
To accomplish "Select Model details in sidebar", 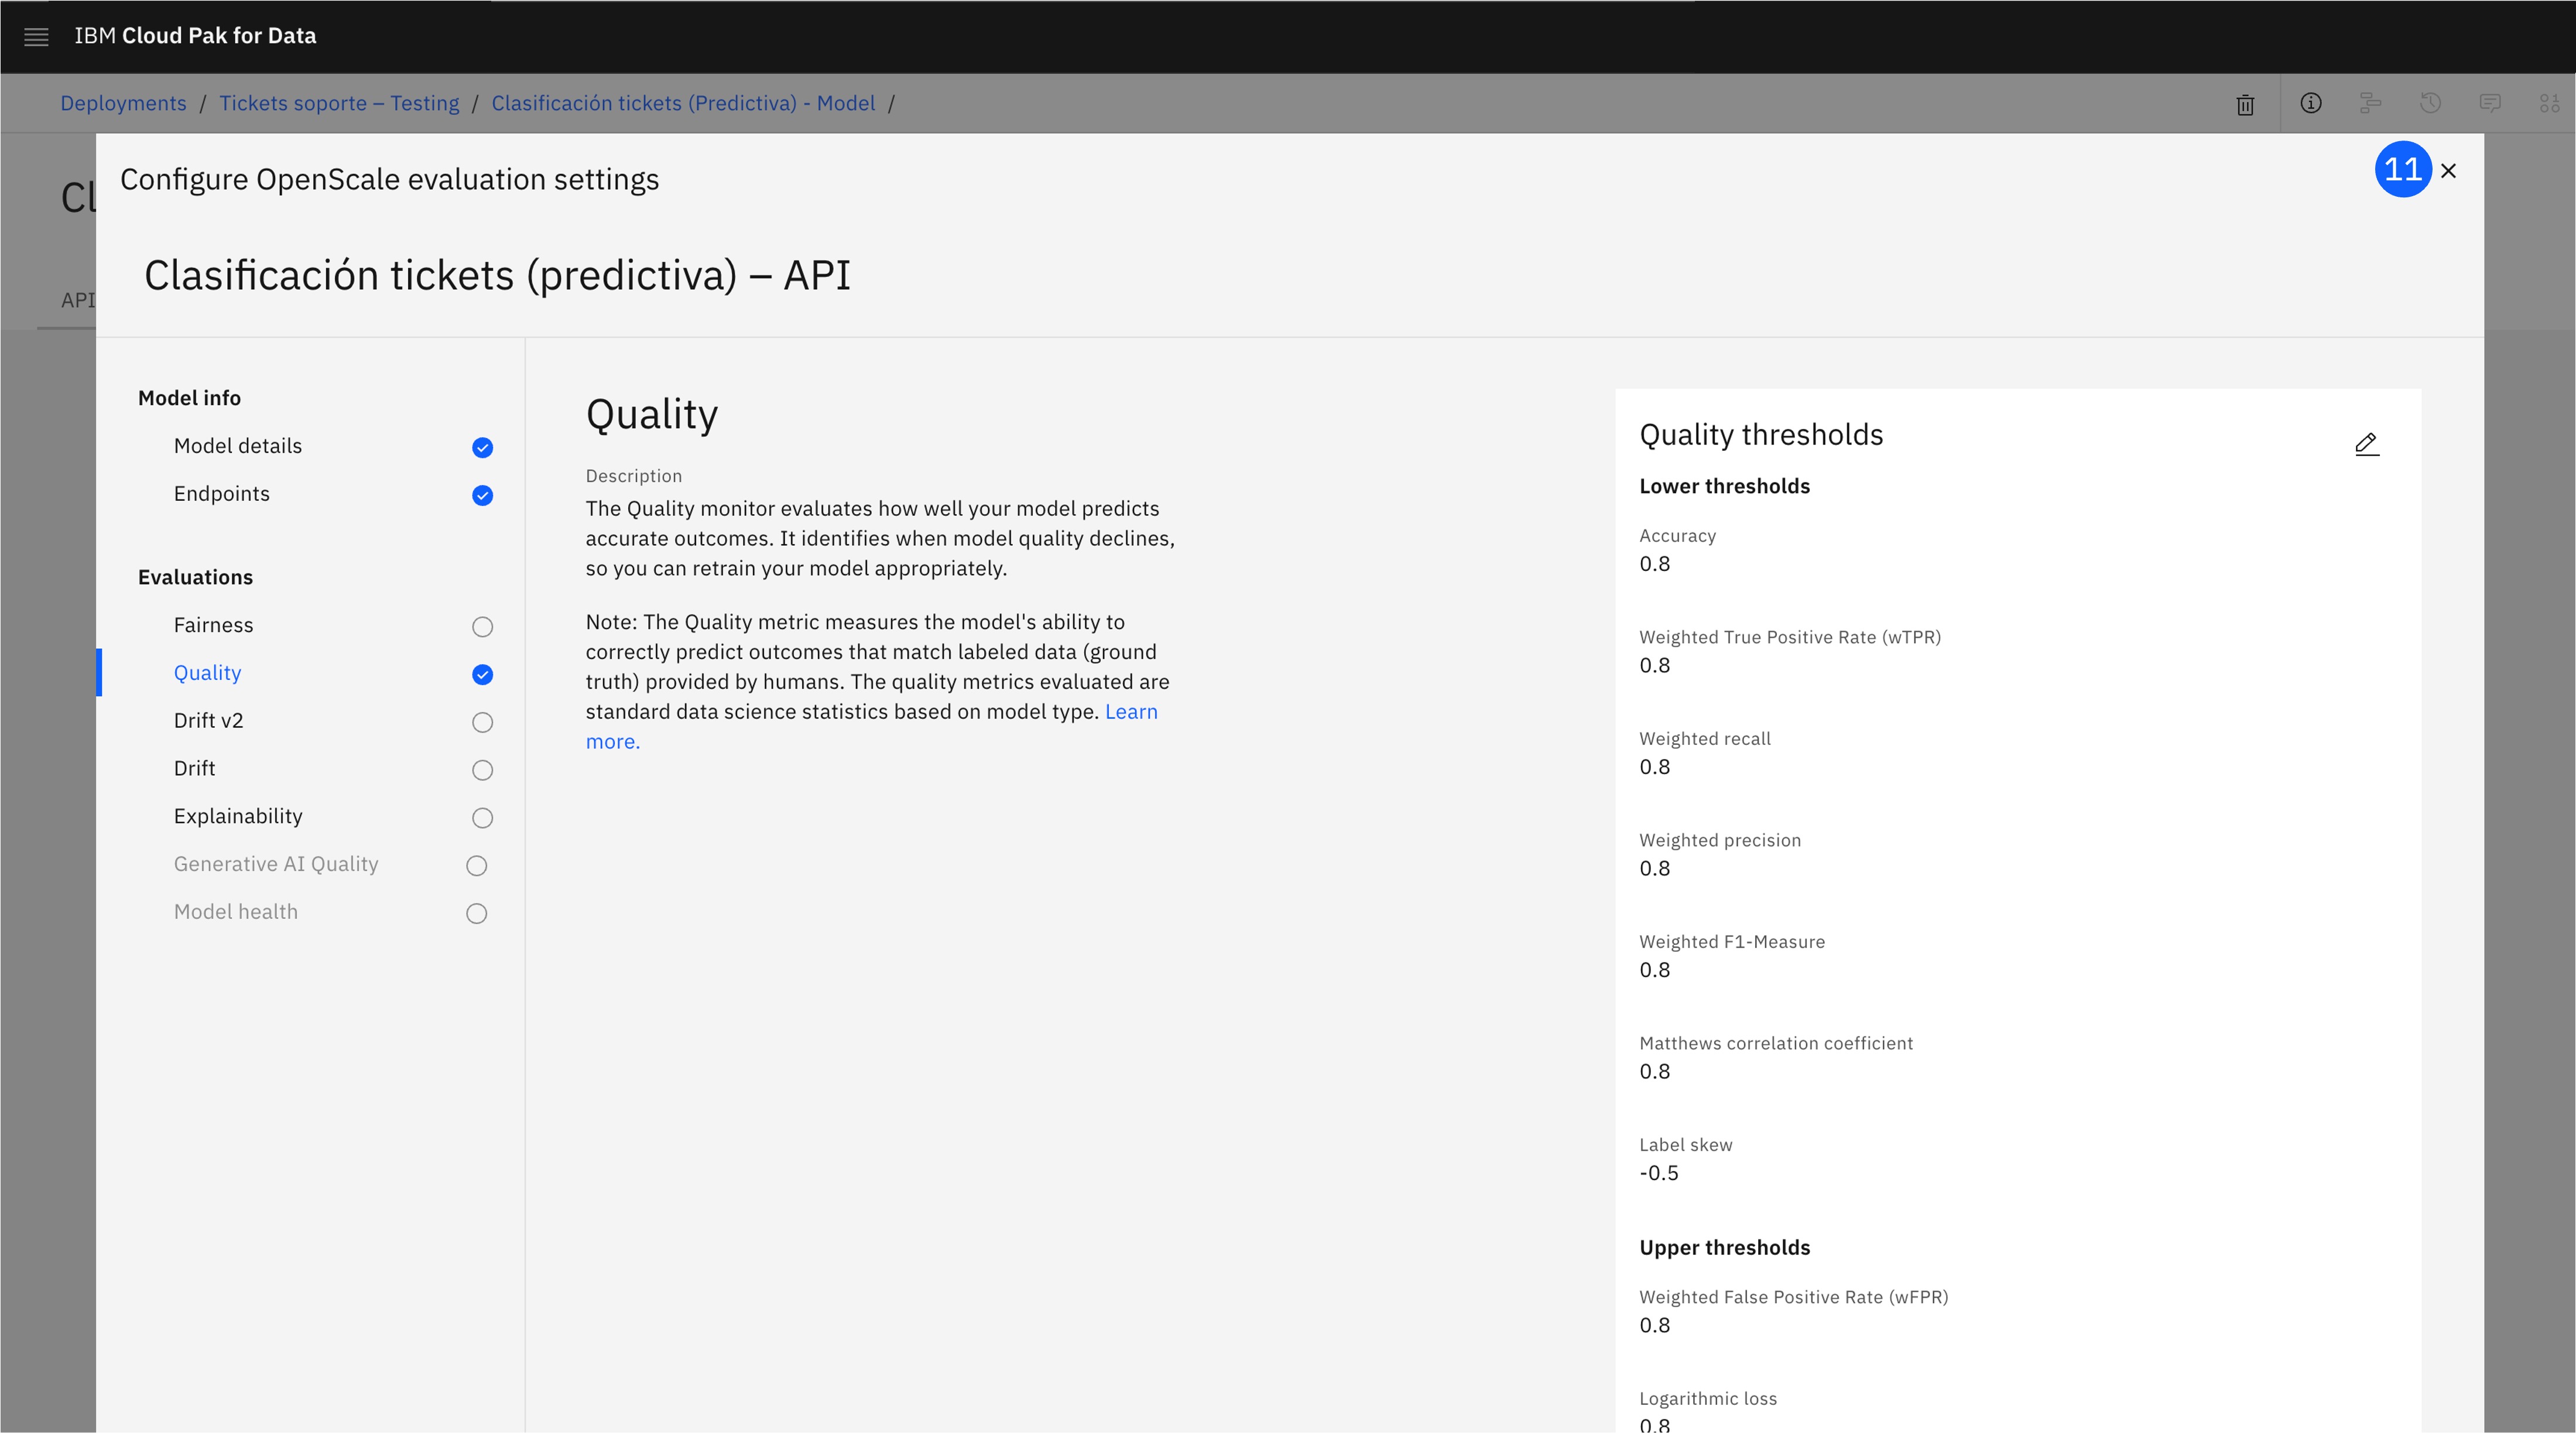I will [x=237, y=446].
